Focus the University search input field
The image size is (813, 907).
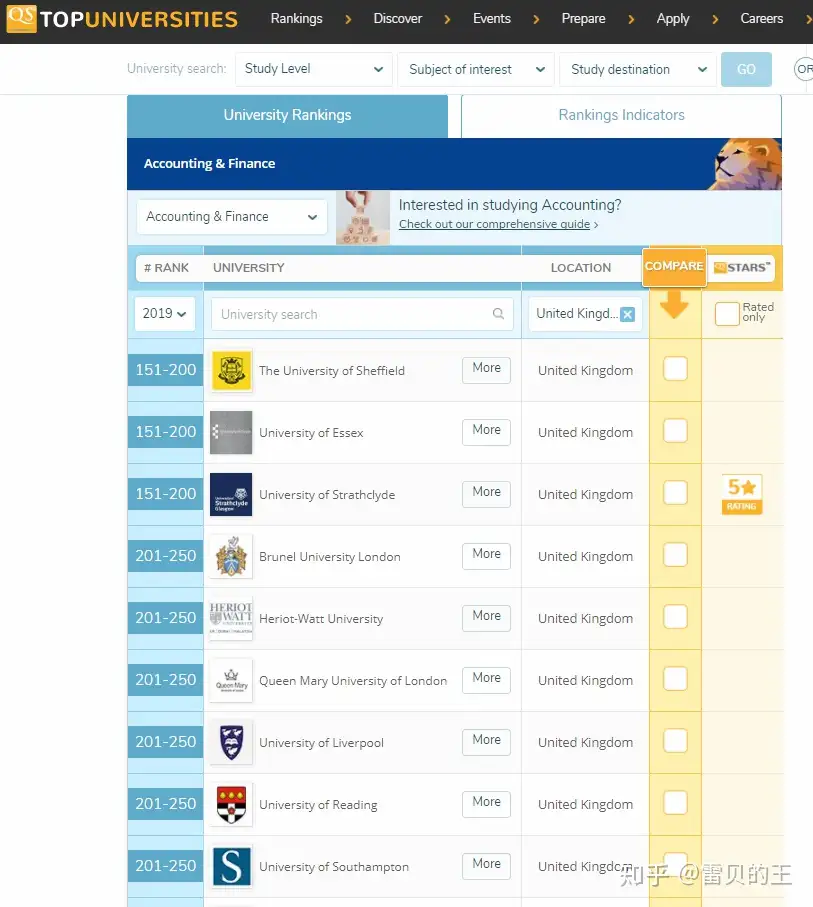[x=362, y=314]
